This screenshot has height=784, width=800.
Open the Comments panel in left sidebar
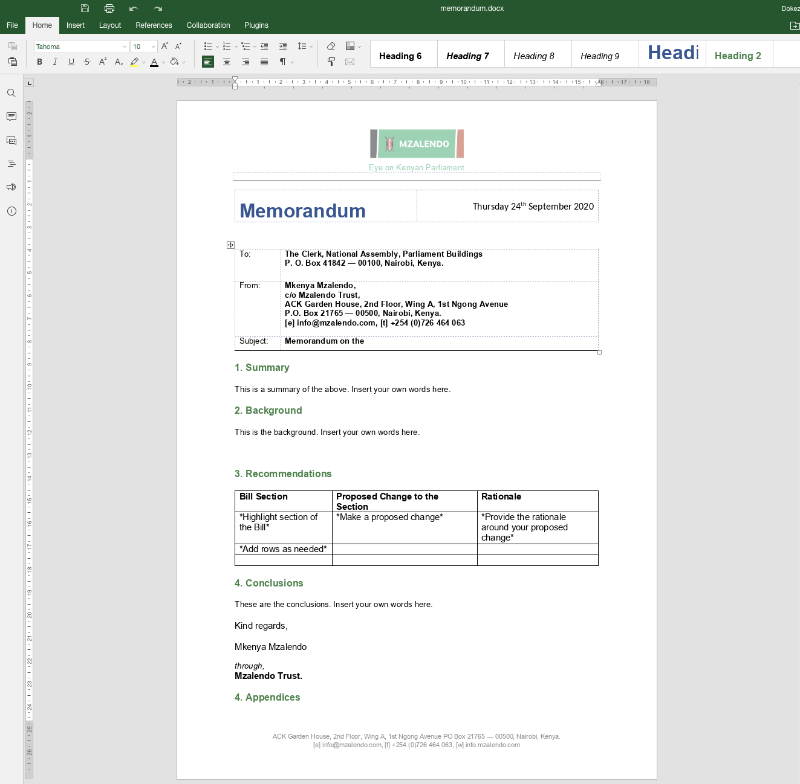[12, 116]
